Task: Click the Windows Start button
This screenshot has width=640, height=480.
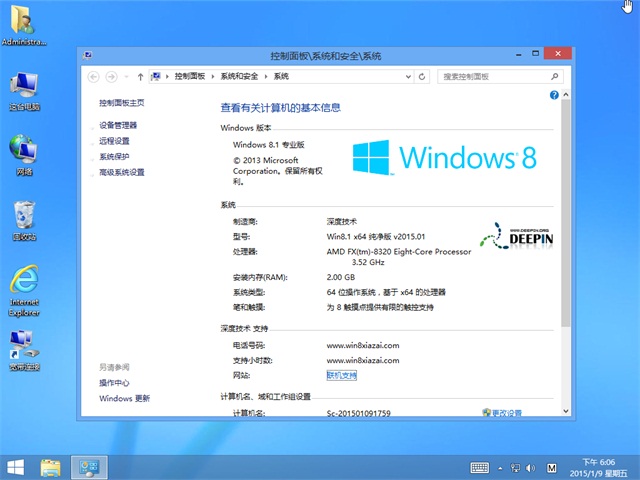Action: coord(16,467)
